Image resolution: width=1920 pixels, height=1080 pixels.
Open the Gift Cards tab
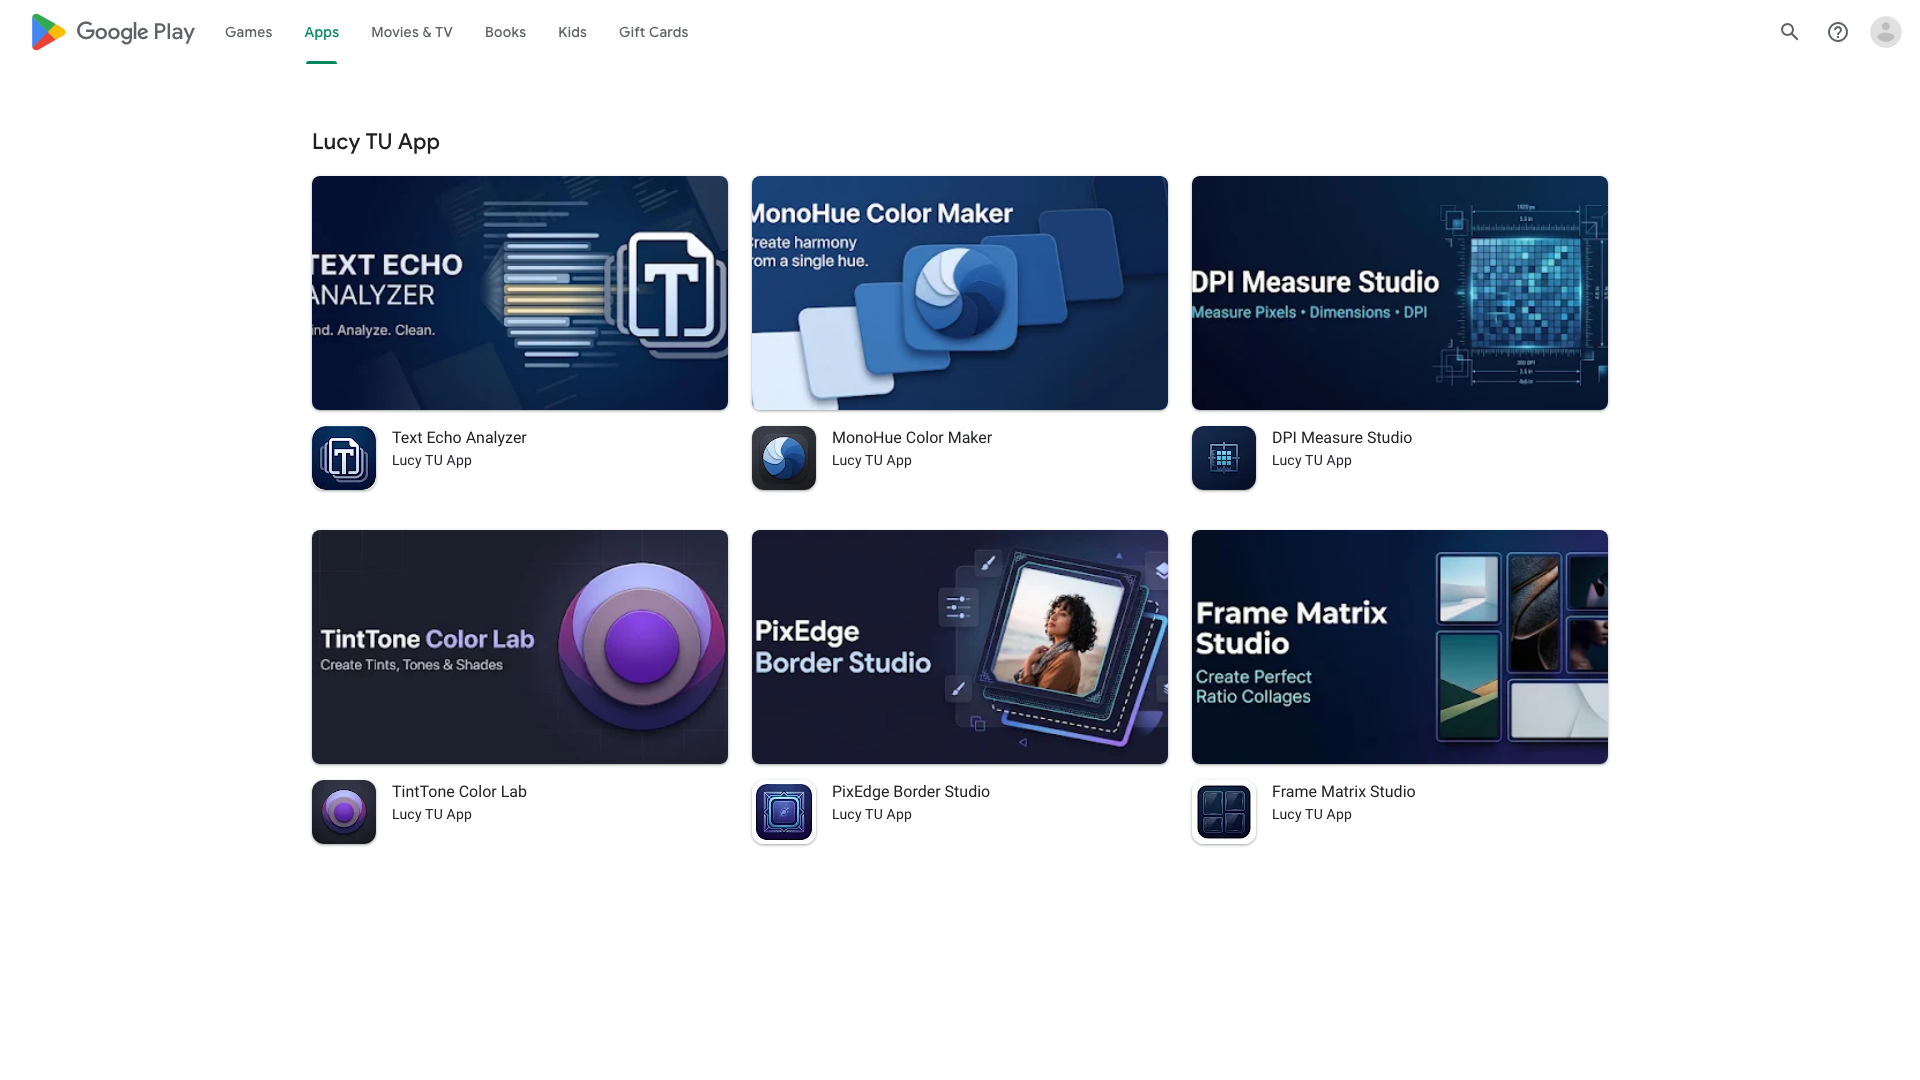tap(653, 32)
